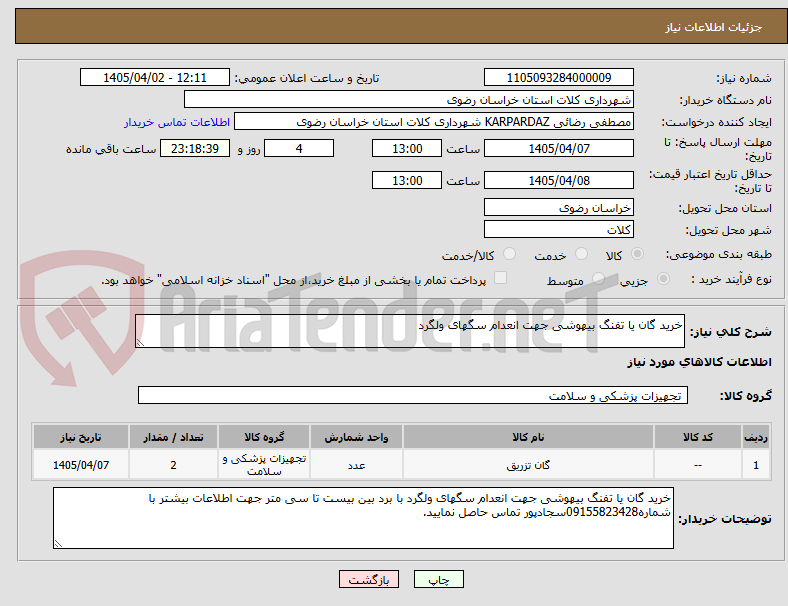Select the کالا/خدمت radio button

(x=510, y=254)
